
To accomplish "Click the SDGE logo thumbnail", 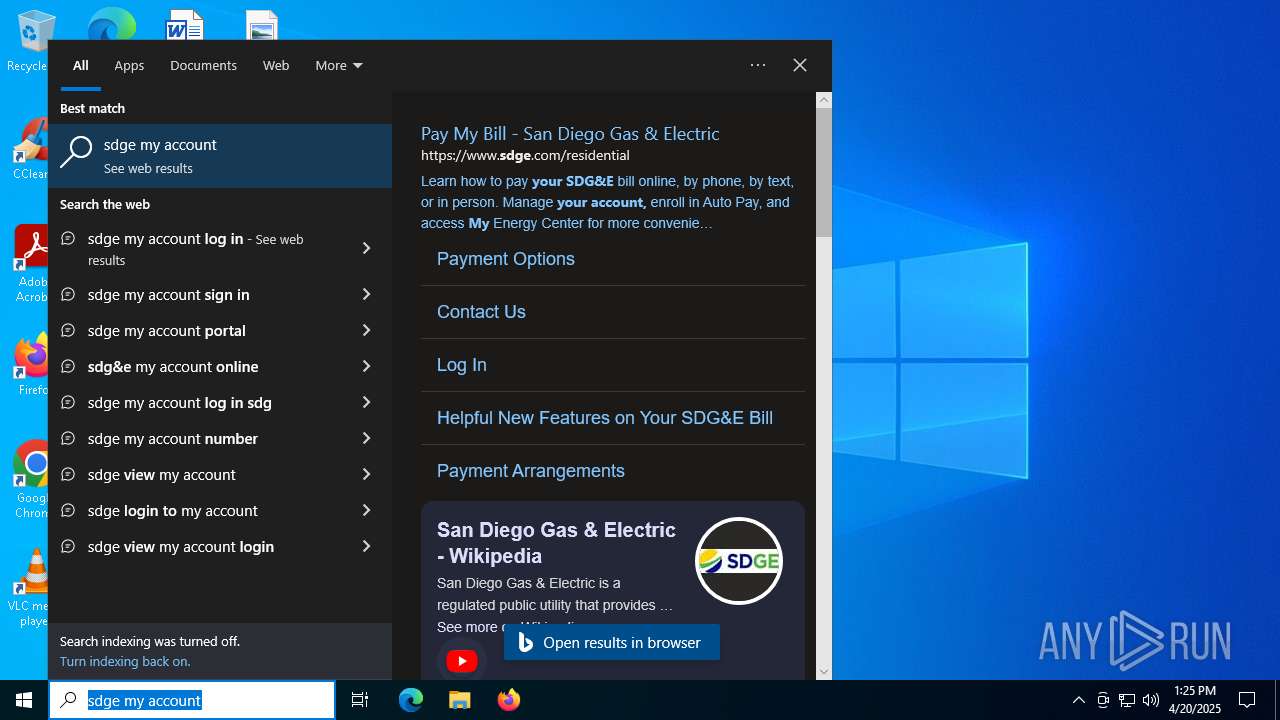I will click(739, 561).
